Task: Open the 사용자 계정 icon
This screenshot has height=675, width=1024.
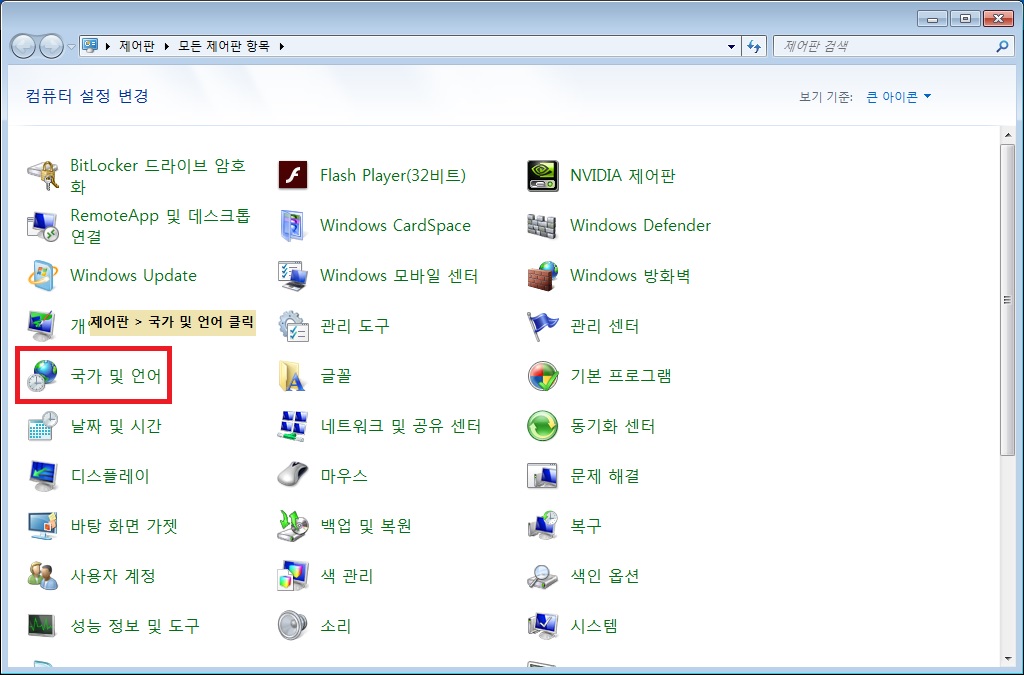Action: [43, 576]
